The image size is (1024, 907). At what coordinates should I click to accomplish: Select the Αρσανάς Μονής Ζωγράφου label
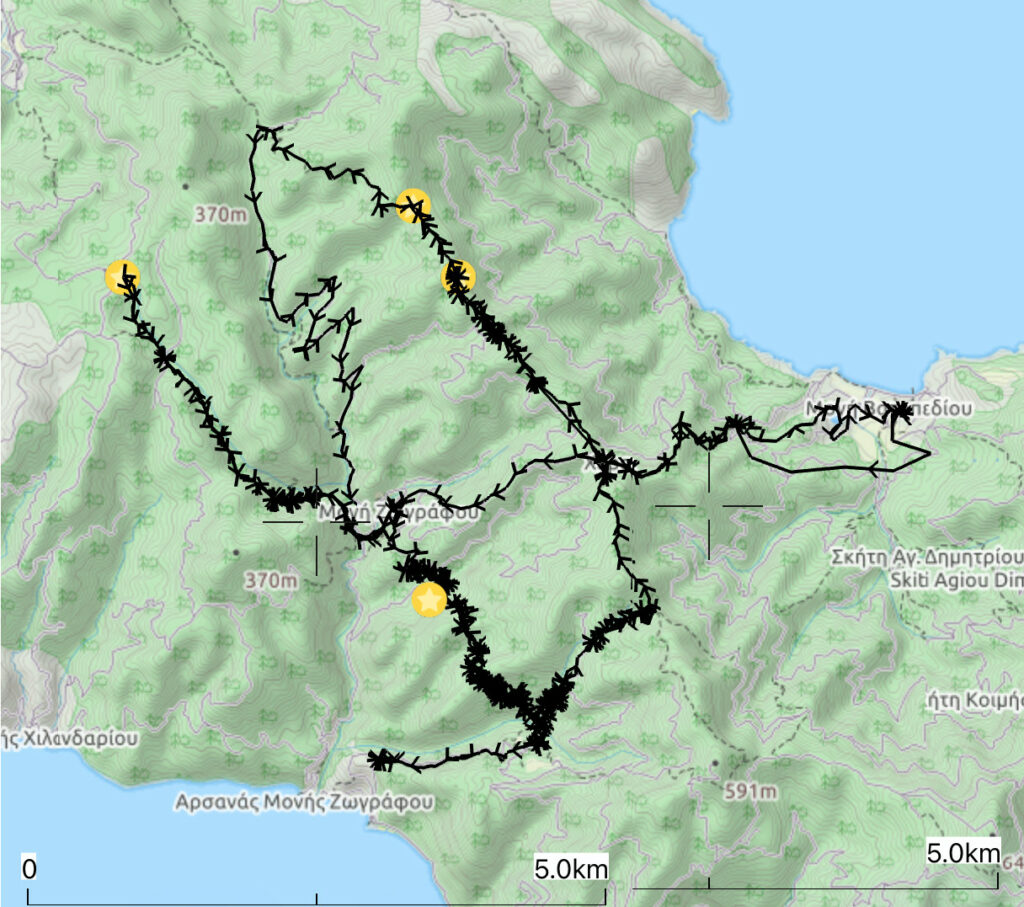tap(305, 801)
